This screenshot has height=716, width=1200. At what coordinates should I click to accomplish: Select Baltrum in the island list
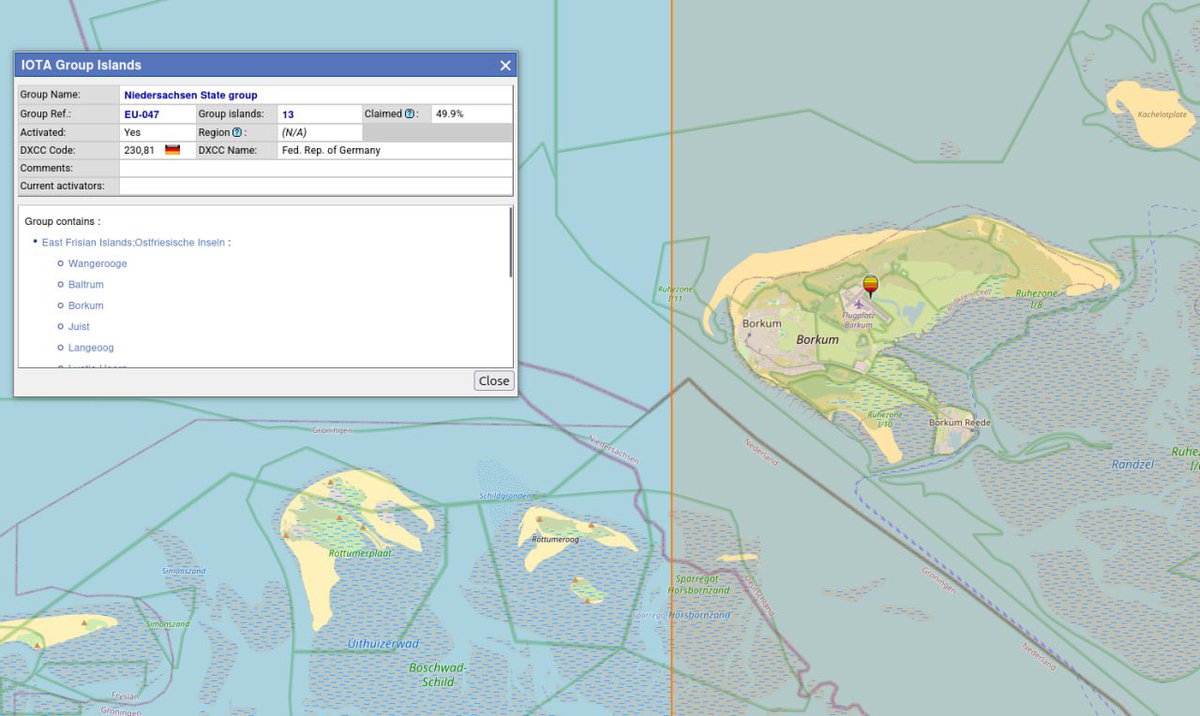tap(86, 285)
